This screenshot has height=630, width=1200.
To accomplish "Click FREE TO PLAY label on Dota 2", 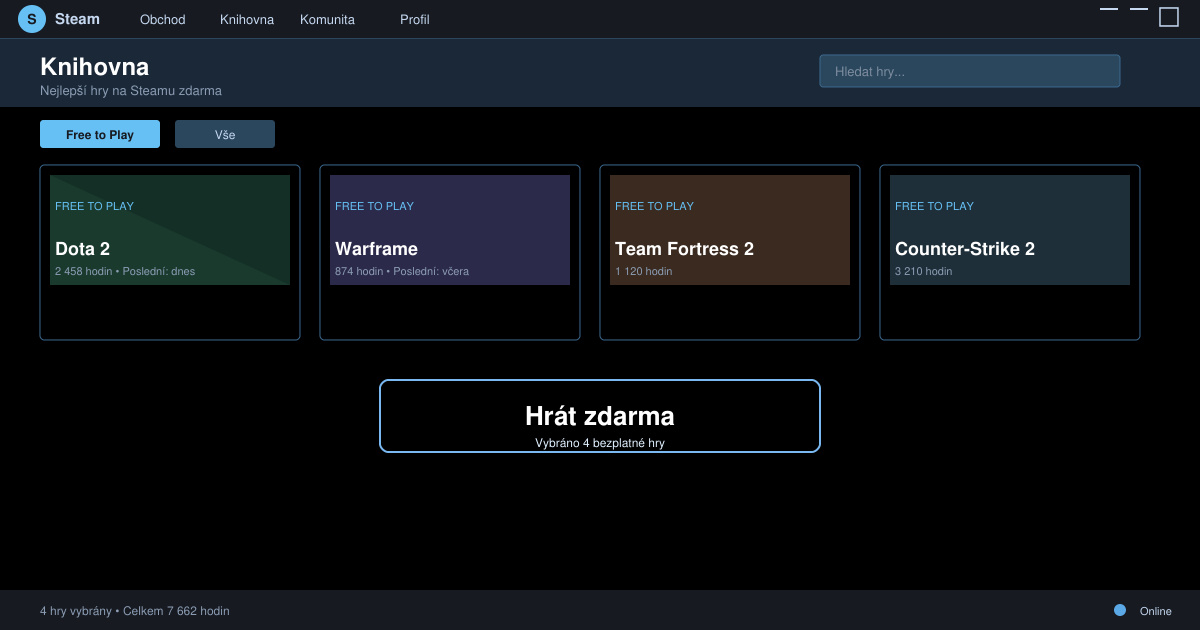I will pyautogui.click(x=94, y=206).
